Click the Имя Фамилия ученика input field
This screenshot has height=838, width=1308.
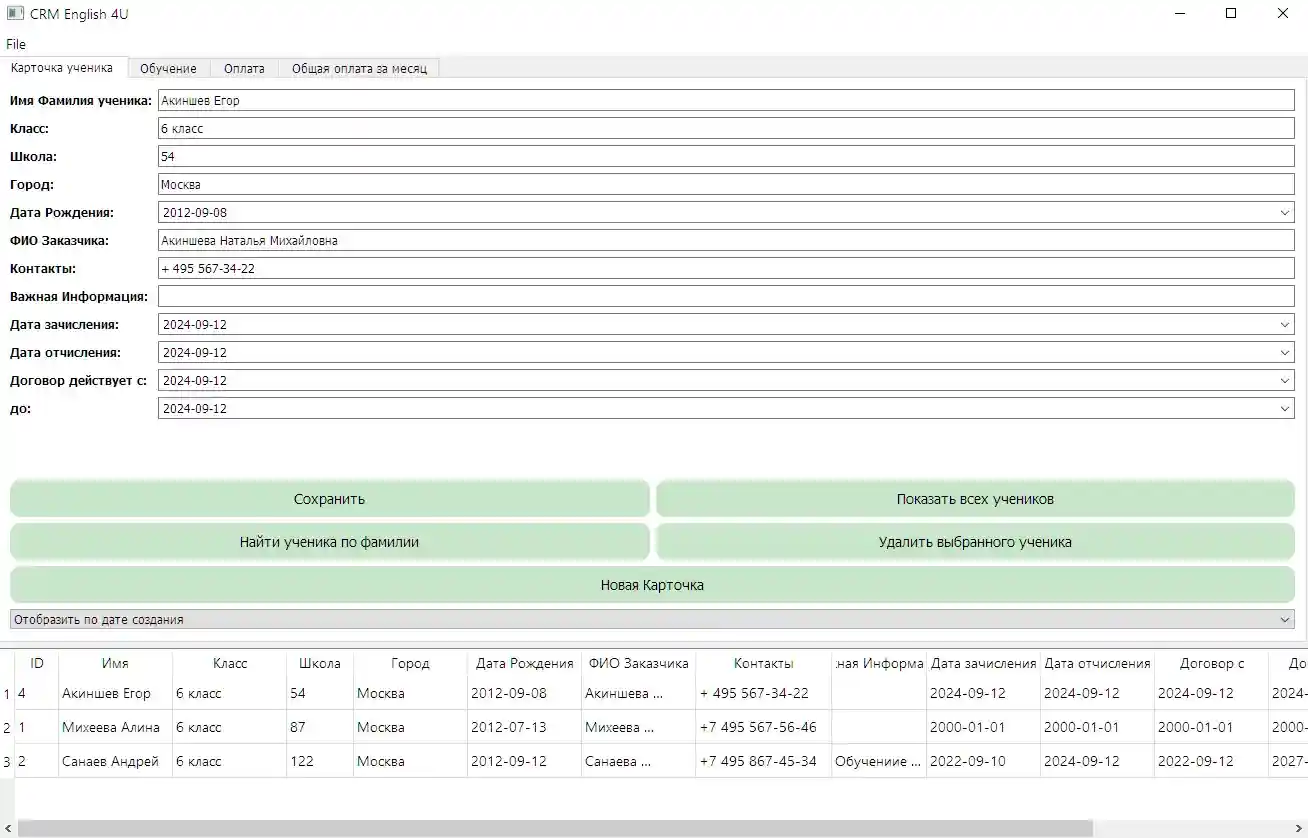pyautogui.click(x=726, y=100)
